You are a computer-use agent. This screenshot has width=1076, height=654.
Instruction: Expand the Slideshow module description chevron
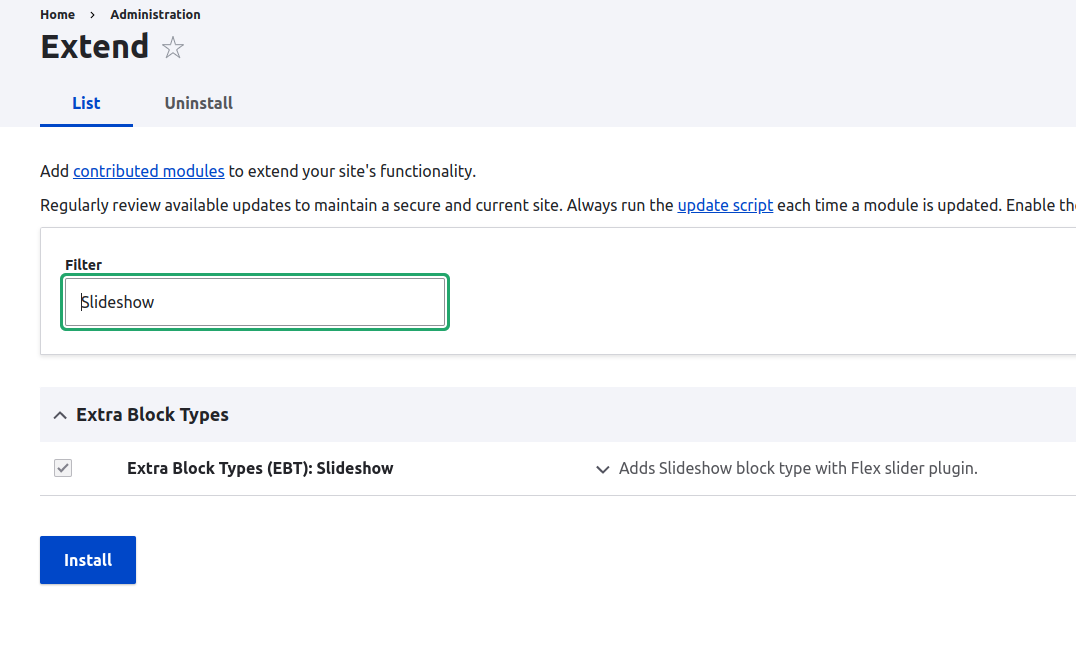[x=602, y=469]
